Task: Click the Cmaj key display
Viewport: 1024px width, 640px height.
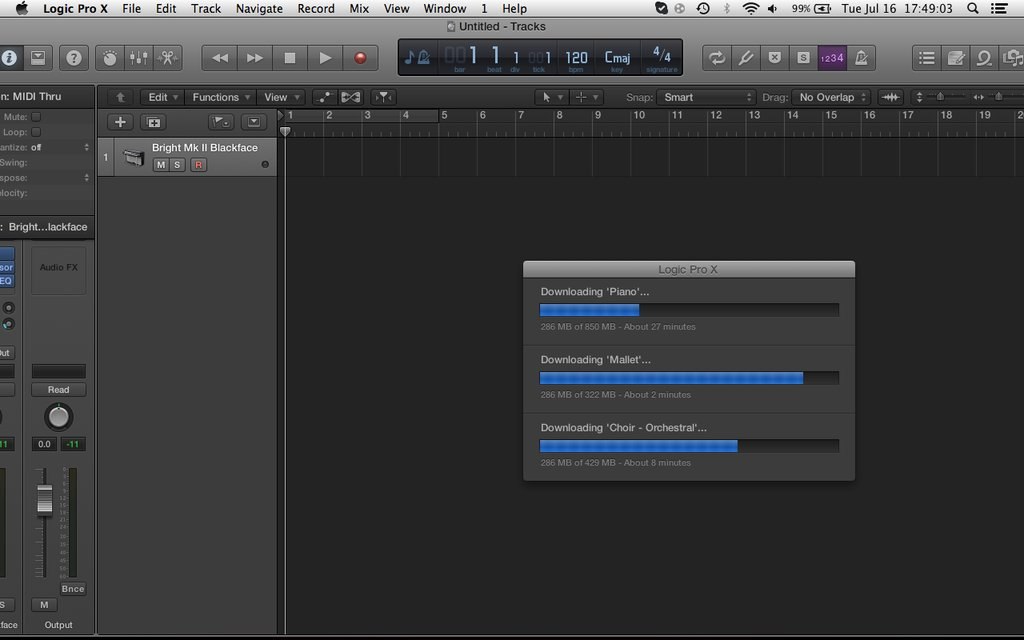Action: (617, 58)
